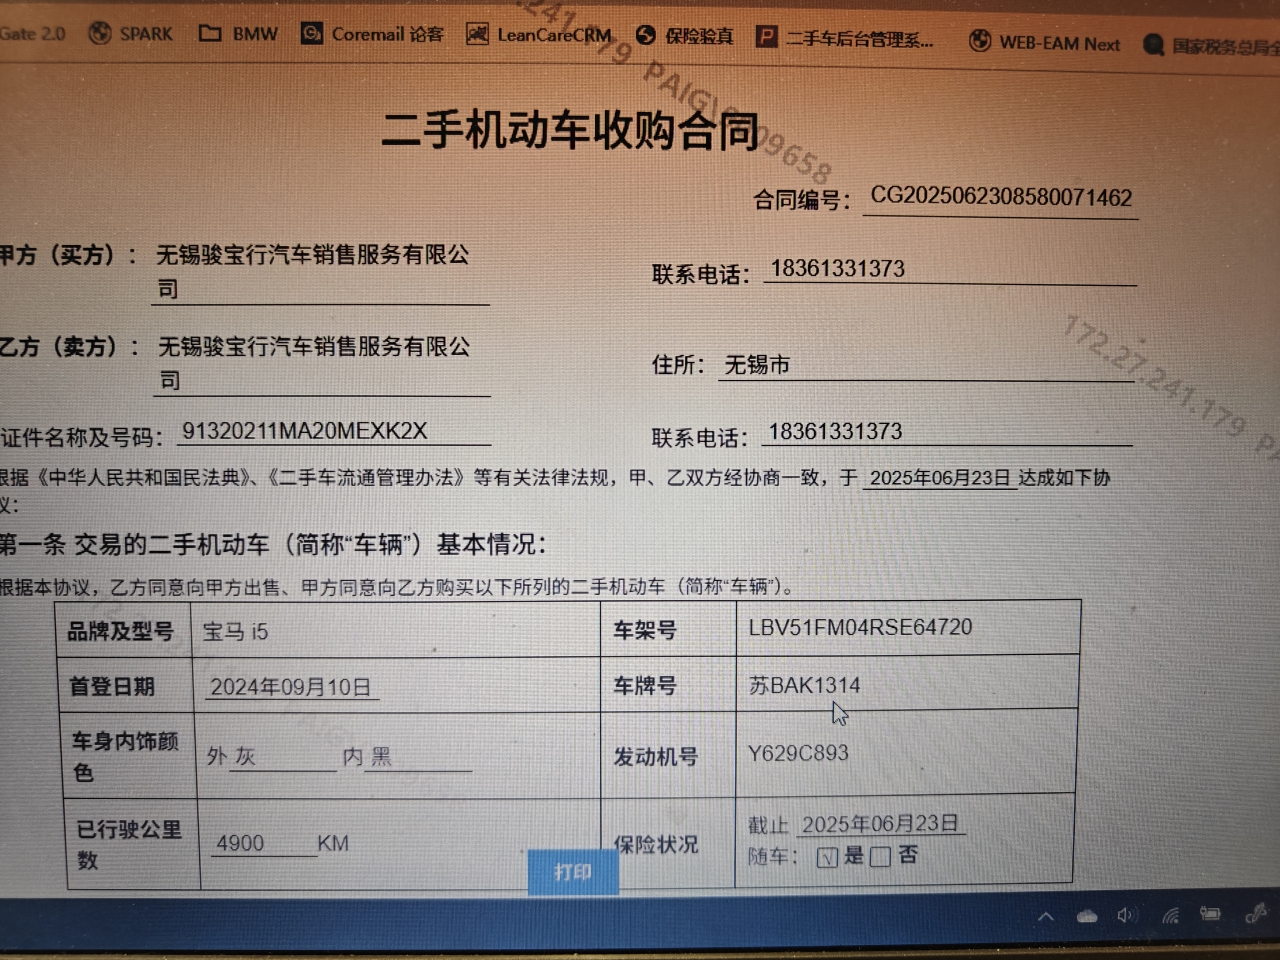Open the 保险验真 bookmark
The image size is (1280, 960).
point(685,36)
